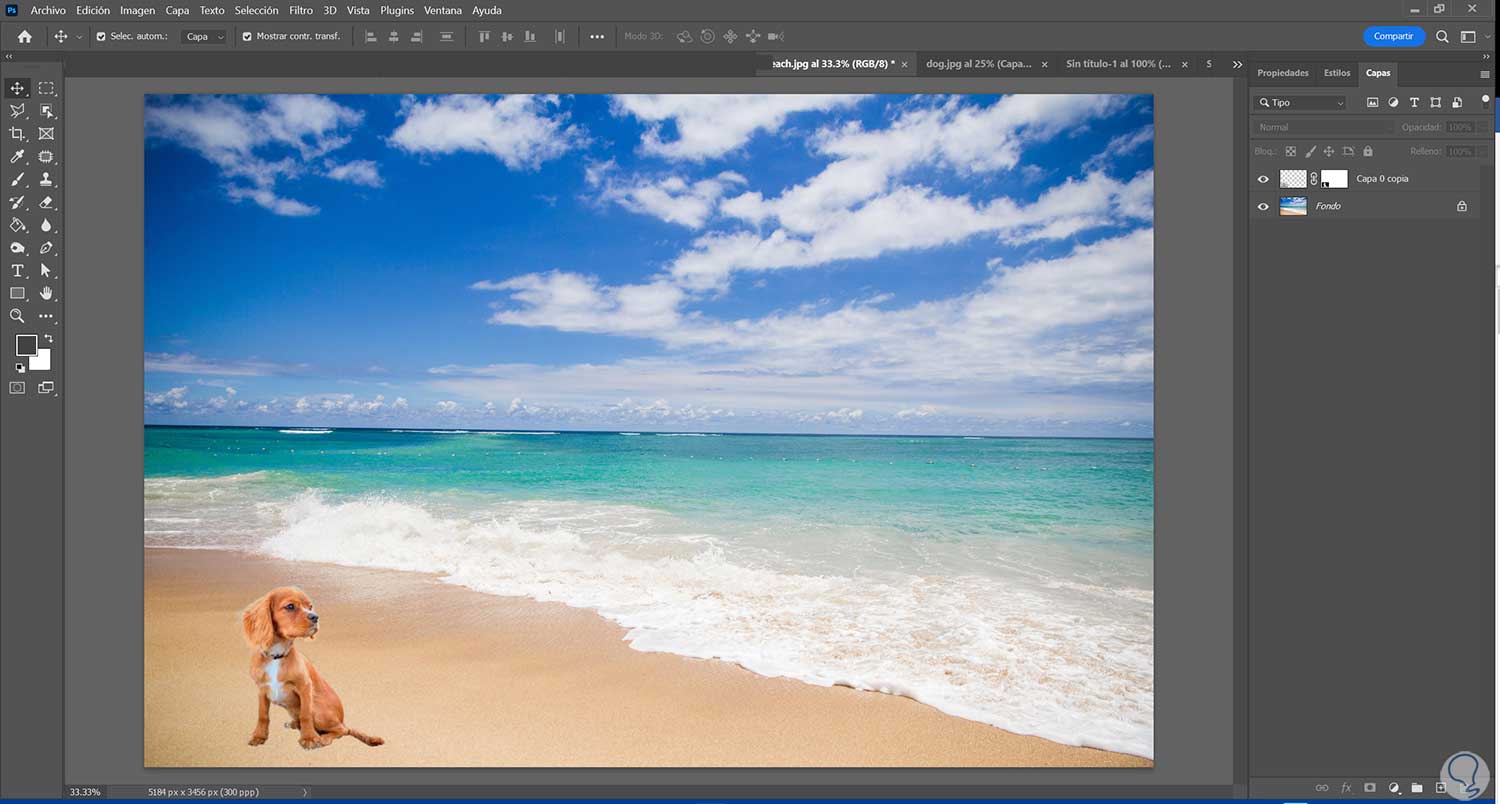Select the Type tool in the toolbox
The width and height of the screenshot is (1500, 804).
pyautogui.click(x=17, y=271)
